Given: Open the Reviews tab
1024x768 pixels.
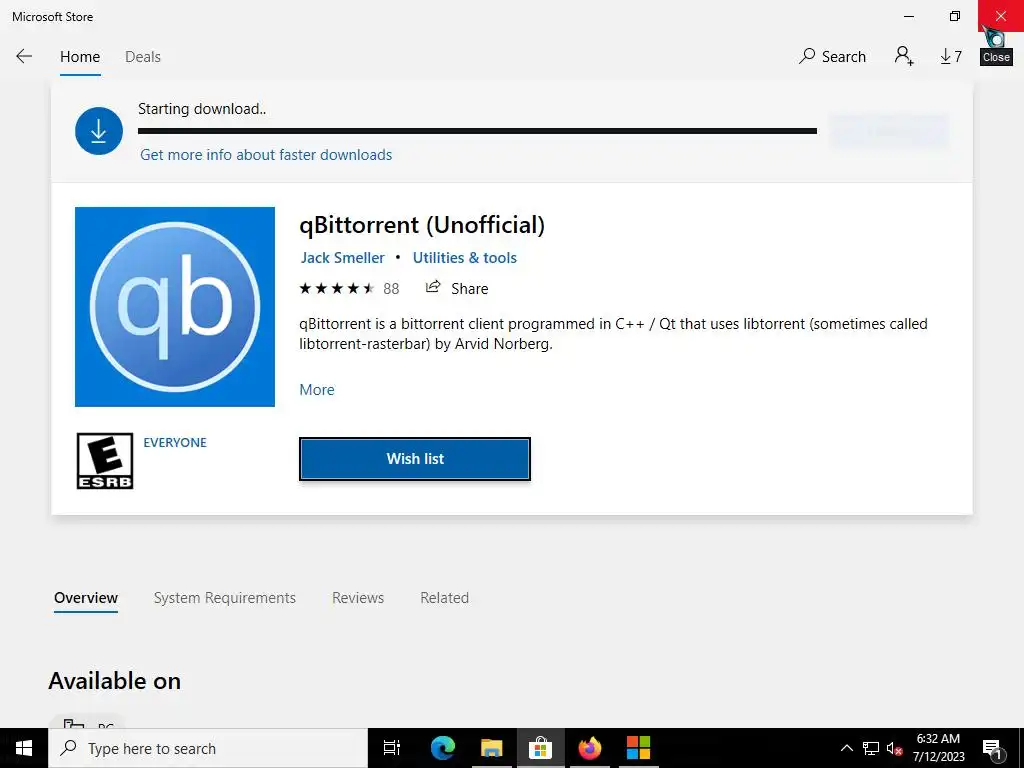Looking at the screenshot, I should click(358, 598).
